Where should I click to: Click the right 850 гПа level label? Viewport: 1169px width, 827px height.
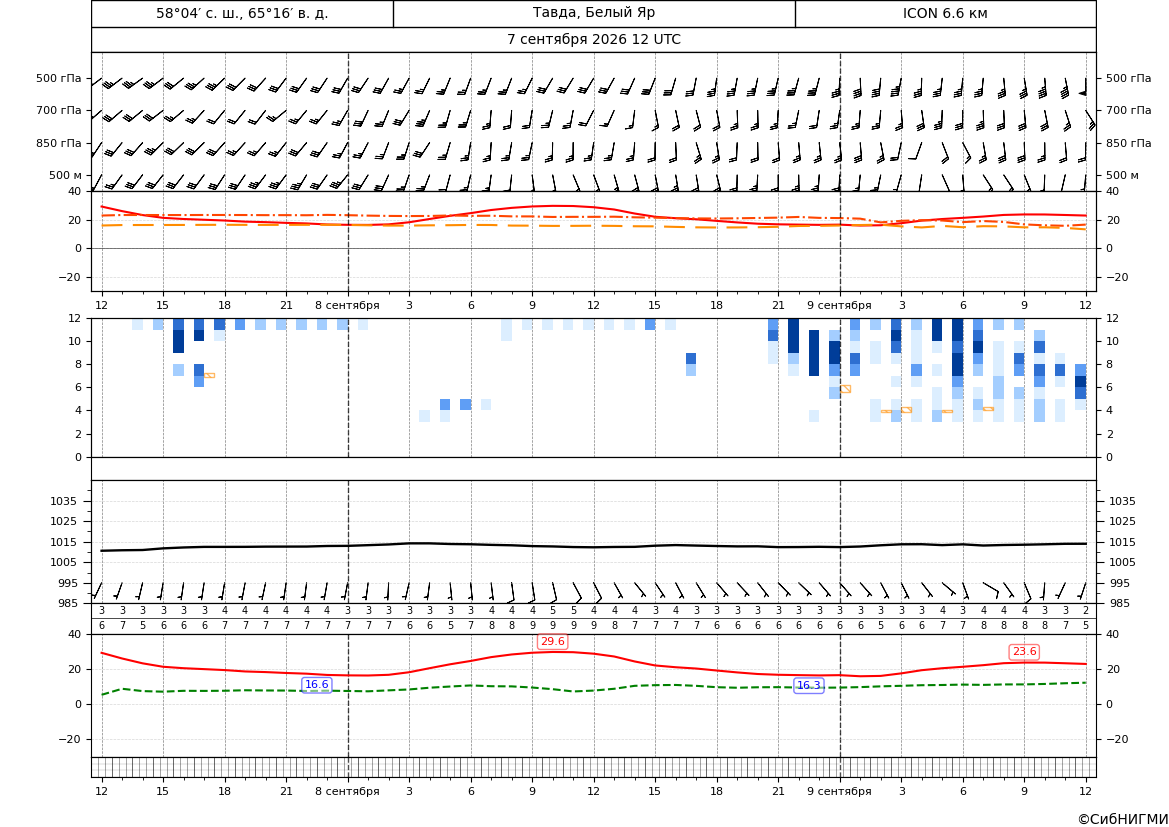[1129, 143]
